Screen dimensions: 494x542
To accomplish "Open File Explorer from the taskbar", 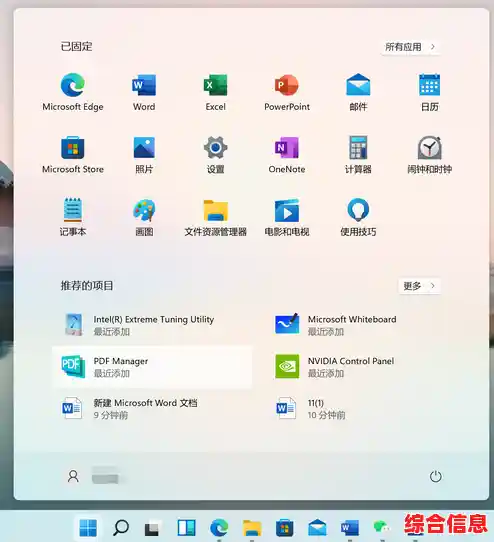I will [x=252, y=528].
